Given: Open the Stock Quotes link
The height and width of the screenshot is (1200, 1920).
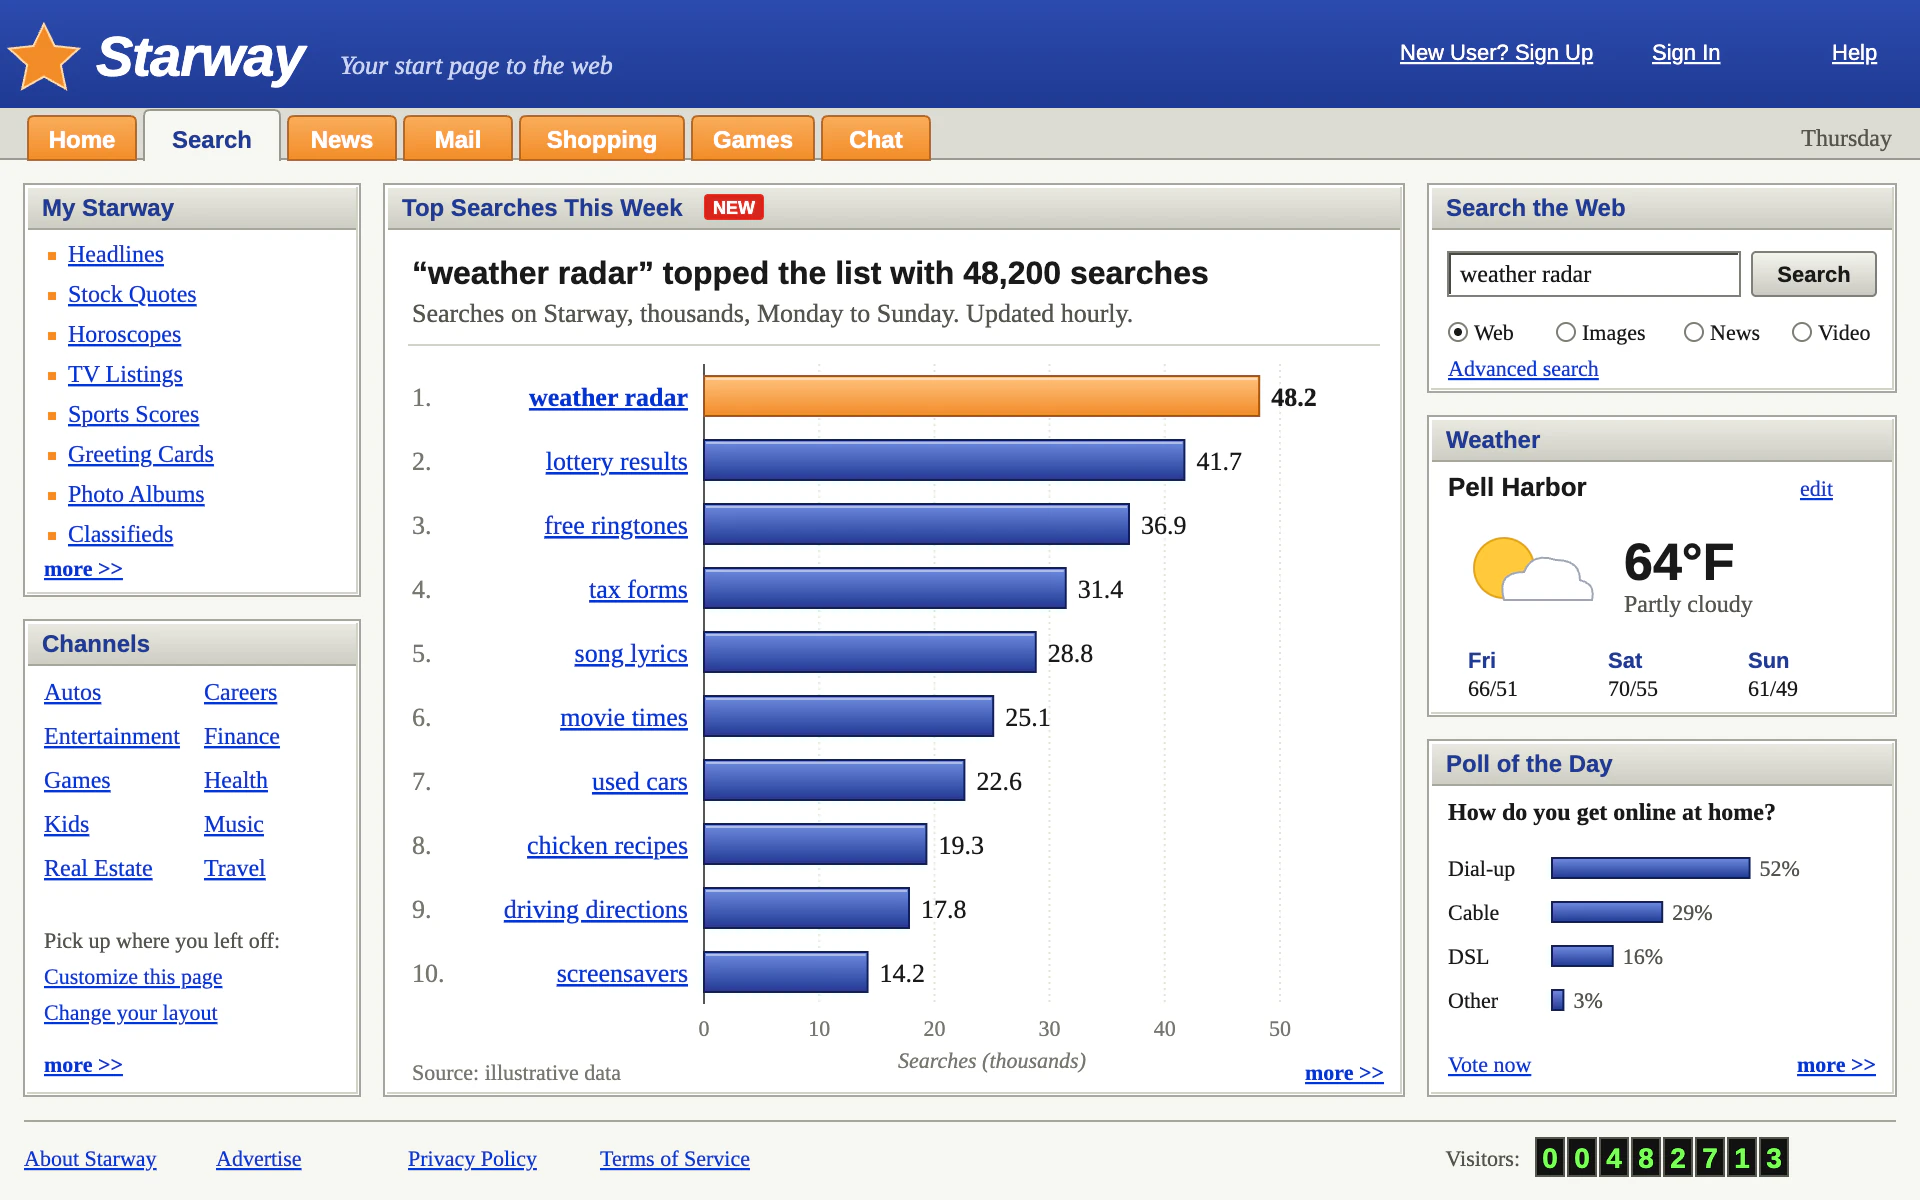Looking at the screenshot, I should pyautogui.click(x=132, y=295).
